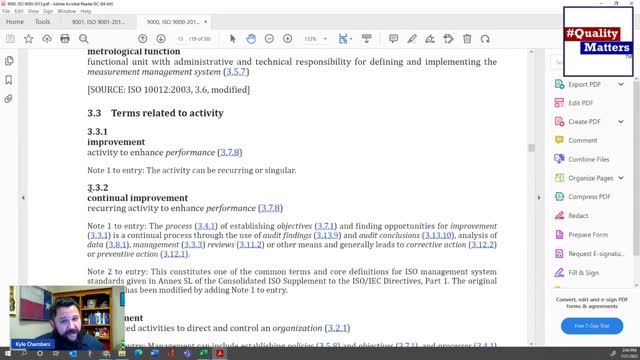640x360 pixels.
Task: Open the find text magnifier tool
Action: (x=84, y=39)
